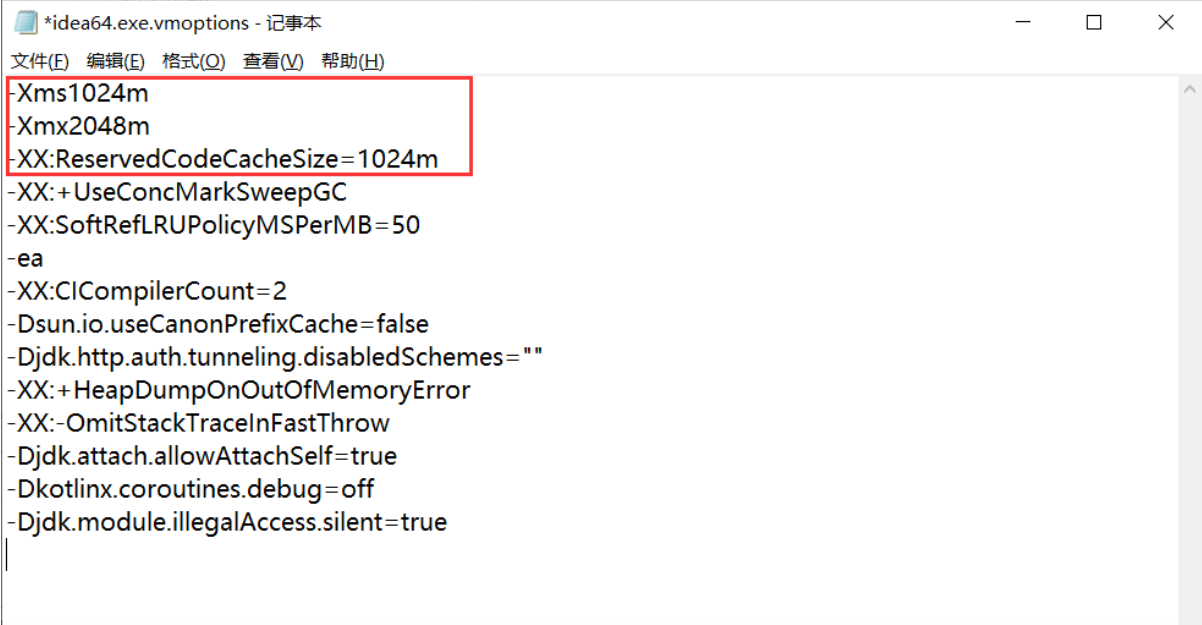The width and height of the screenshot is (1202, 625).
Task: Click the -Dkotlinx.coroutines.debug=off line
Action: click(191, 490)
